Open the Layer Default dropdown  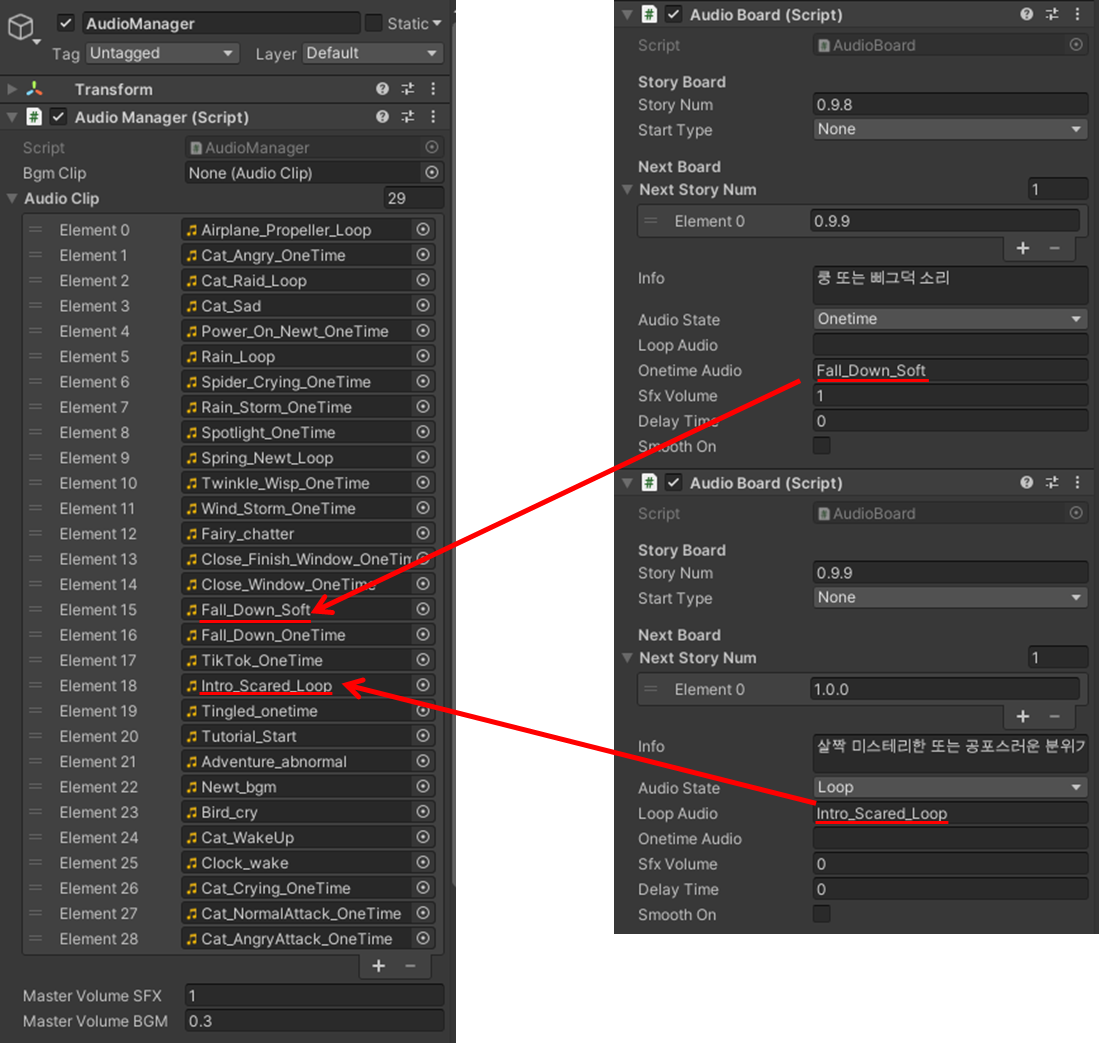[372, 53]
